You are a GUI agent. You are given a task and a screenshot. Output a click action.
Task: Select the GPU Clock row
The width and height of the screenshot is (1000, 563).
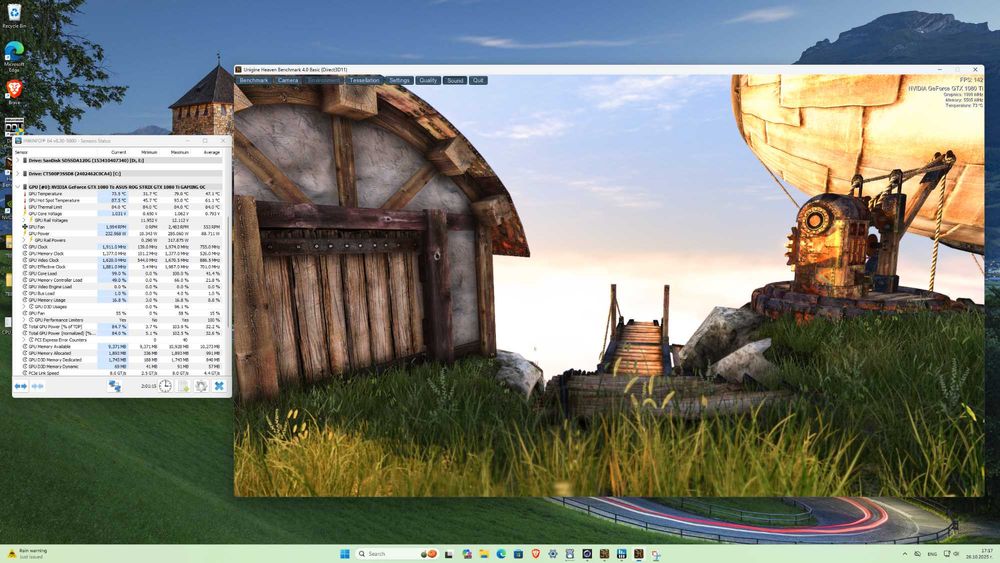tap(121, 247)
